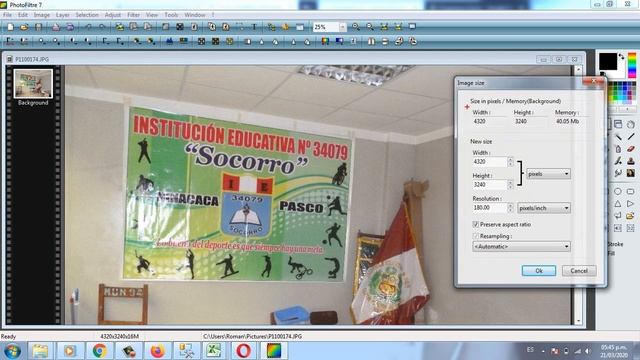Open the Layer menu

coord(62,15)
